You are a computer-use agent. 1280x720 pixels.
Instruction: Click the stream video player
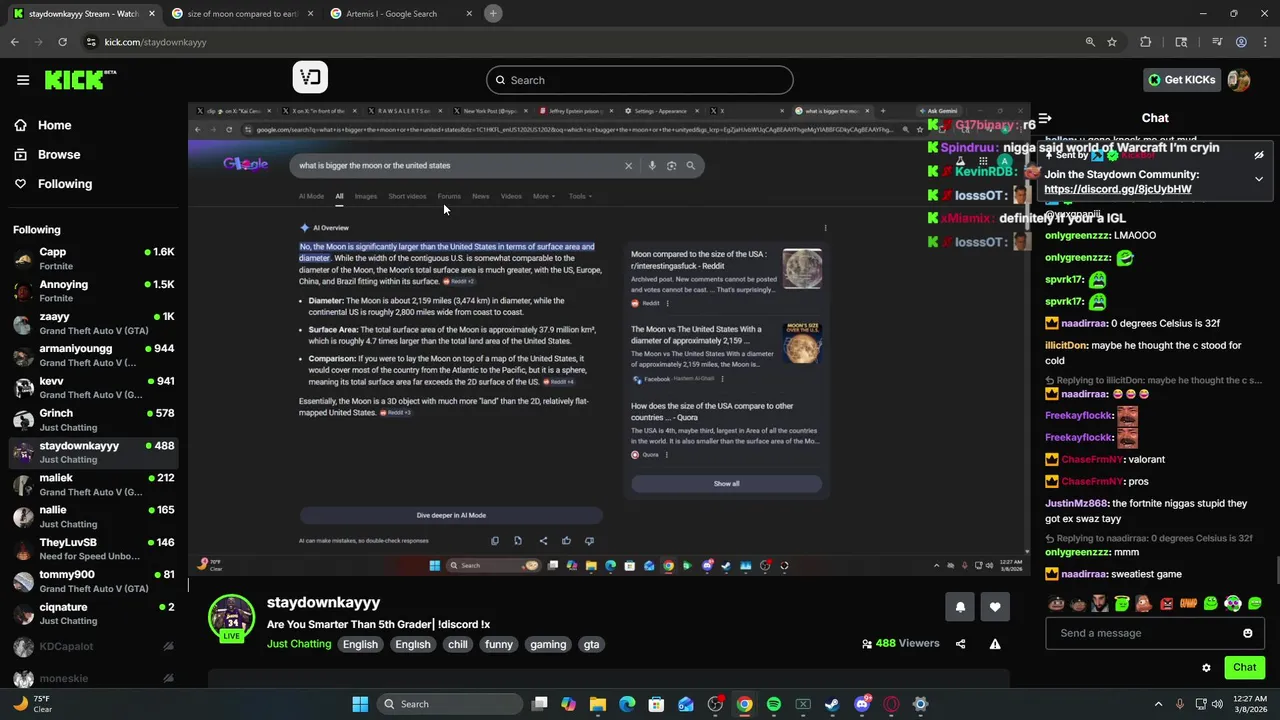click(x=609, y=338)
